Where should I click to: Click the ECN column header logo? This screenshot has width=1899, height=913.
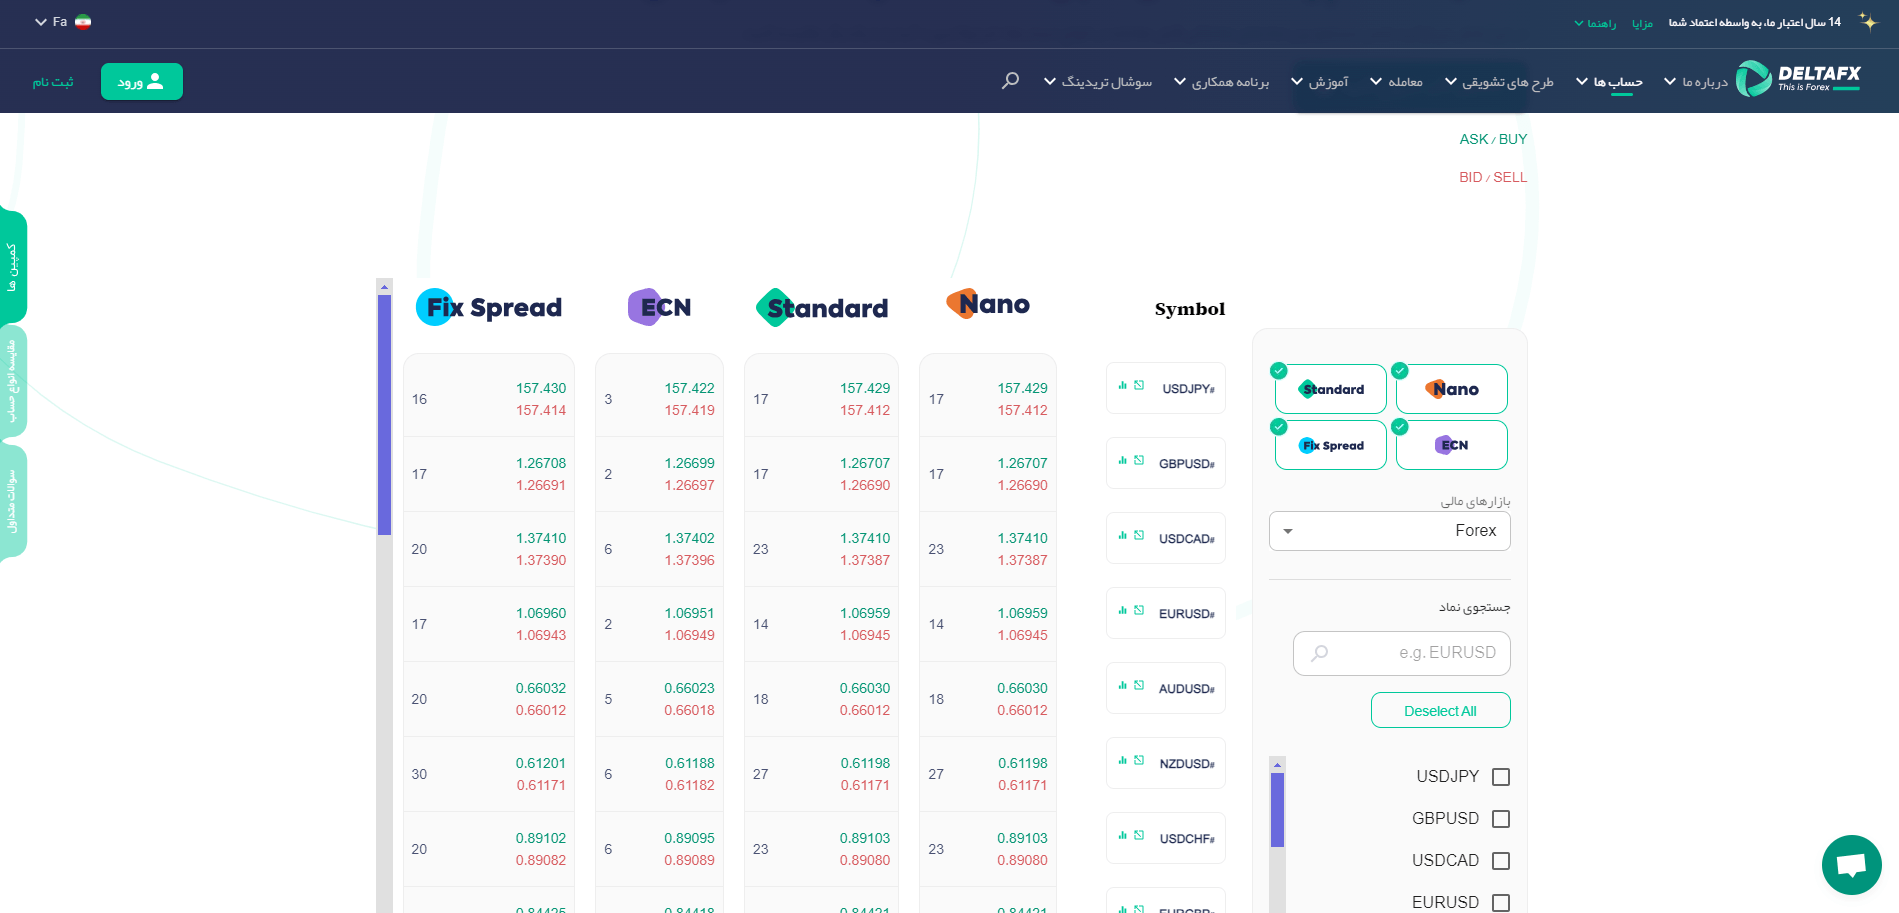(x=659, y=307)
